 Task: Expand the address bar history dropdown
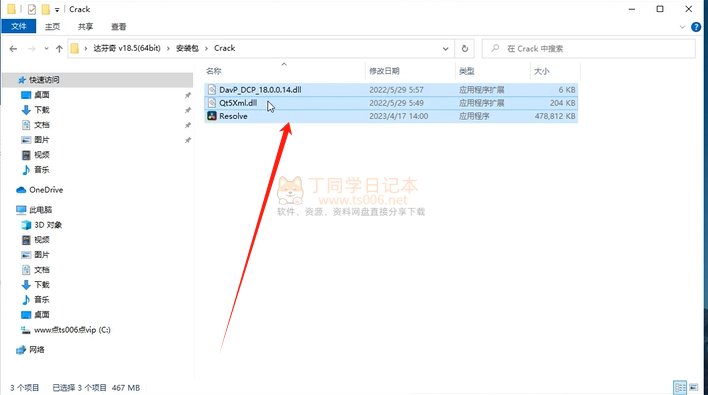pos(445,49)
